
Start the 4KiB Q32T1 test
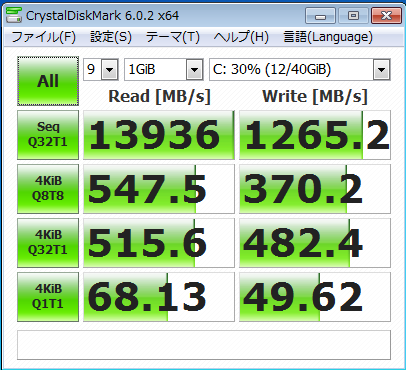pos(48,243)
